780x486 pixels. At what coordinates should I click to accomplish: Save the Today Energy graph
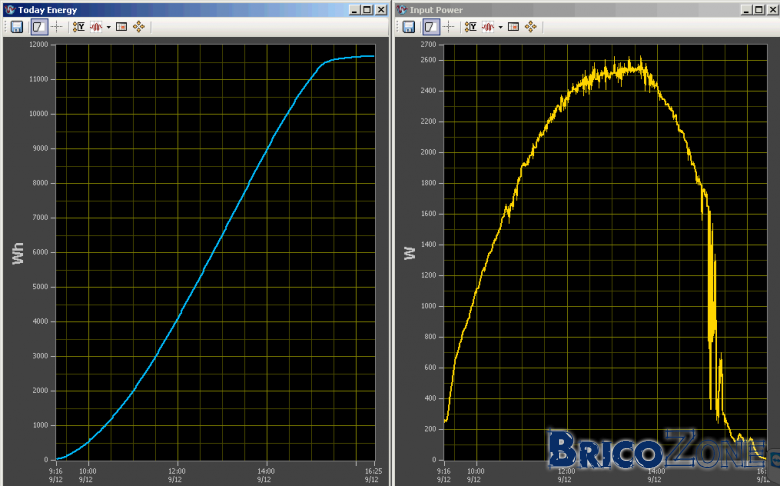pos(17,27)
